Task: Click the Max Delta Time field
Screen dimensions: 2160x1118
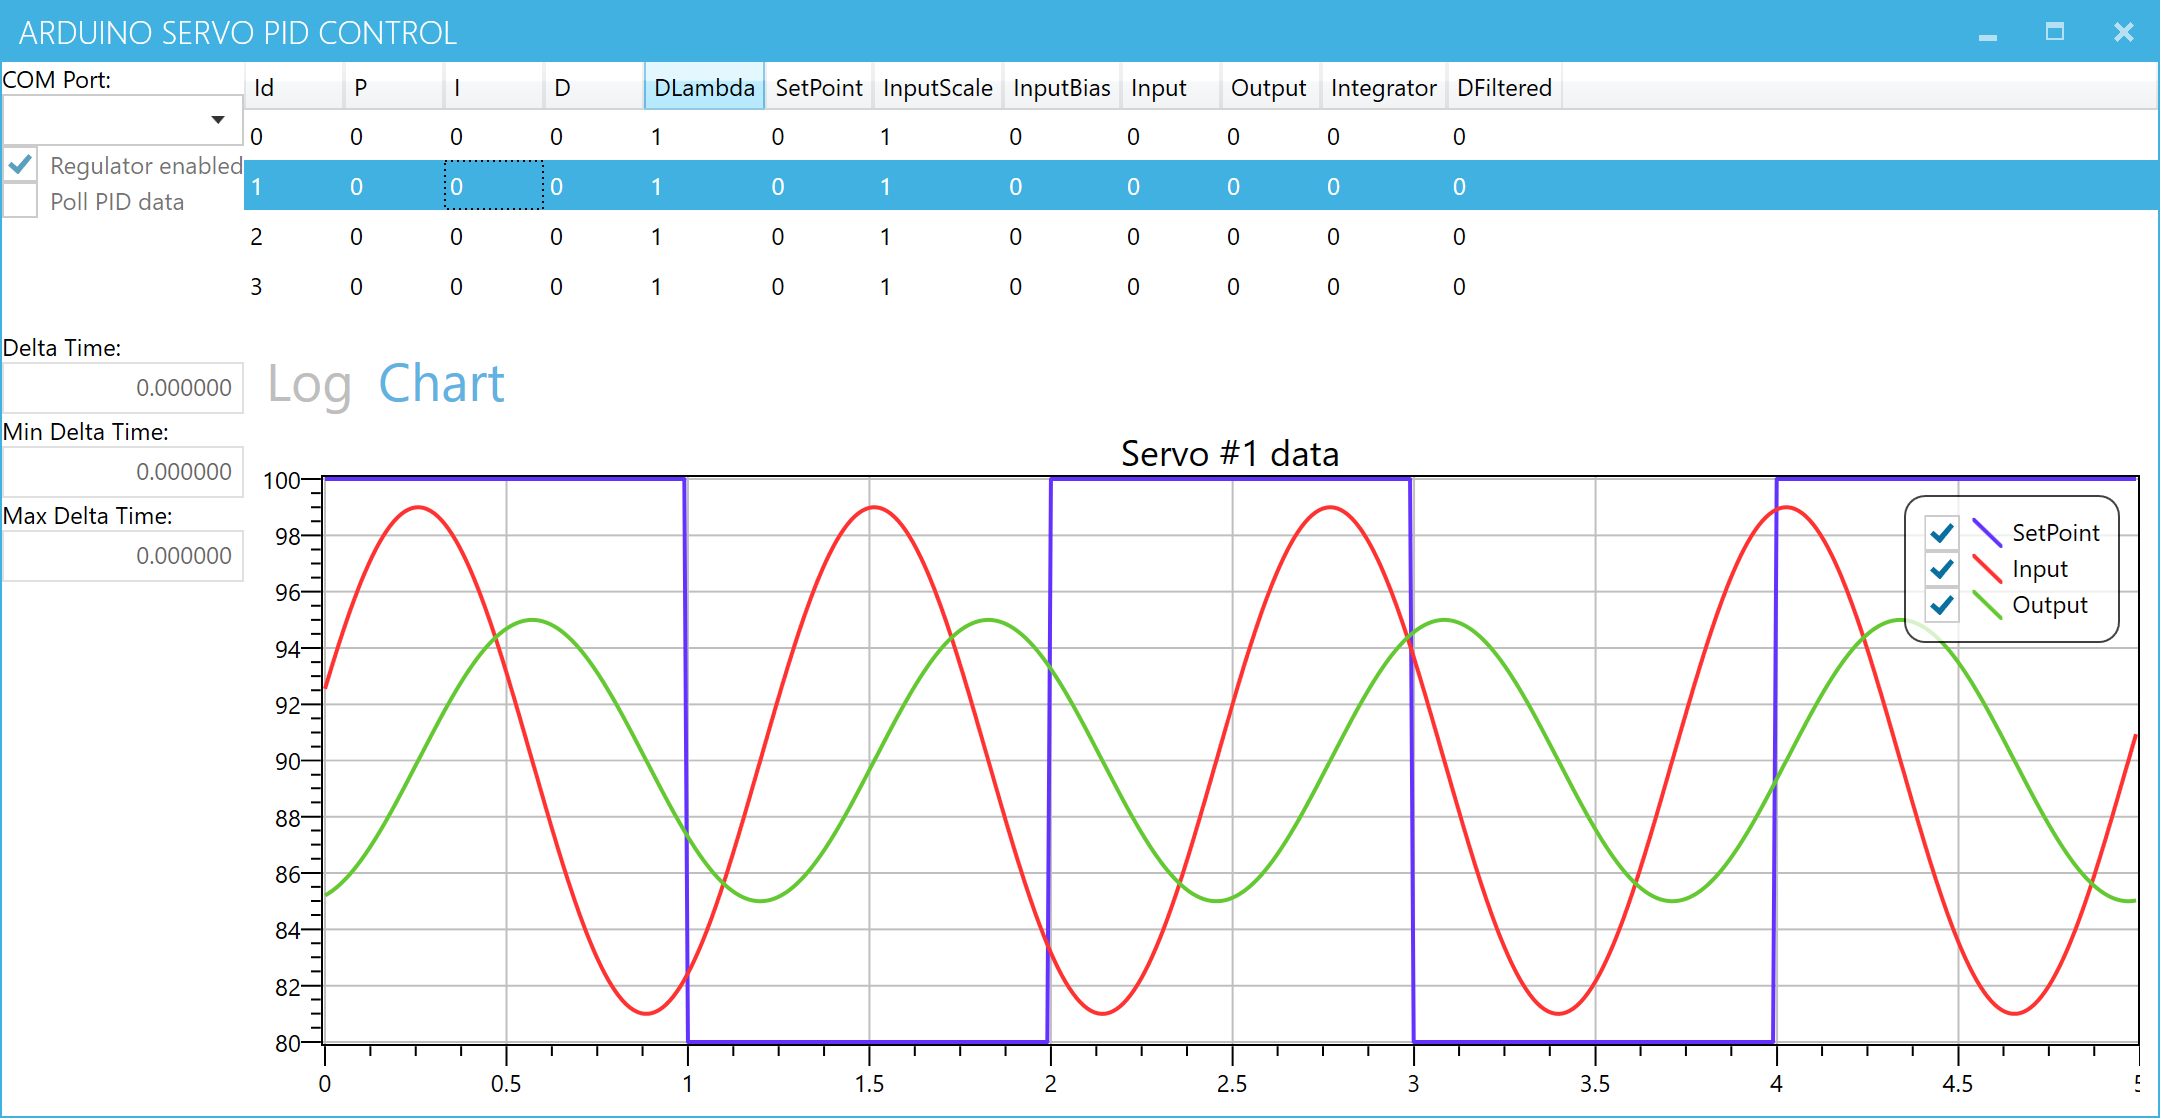Action: [123, 556]
